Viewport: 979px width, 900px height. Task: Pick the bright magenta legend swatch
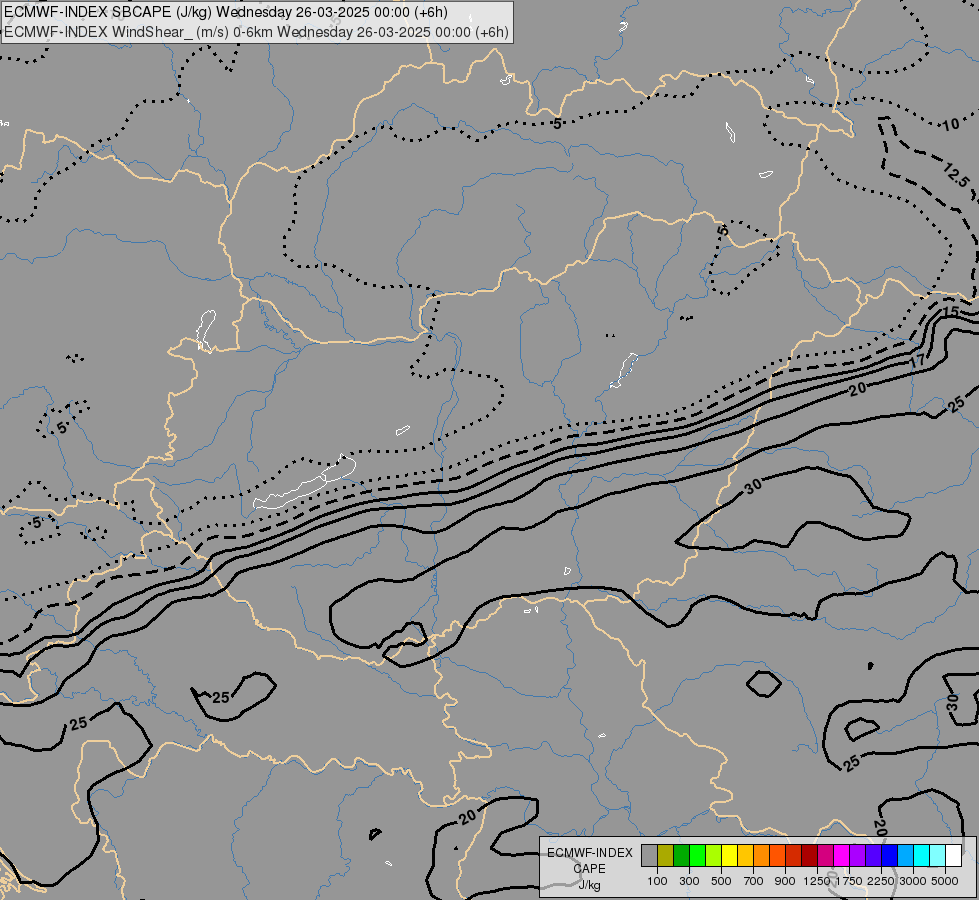(842, 856)
